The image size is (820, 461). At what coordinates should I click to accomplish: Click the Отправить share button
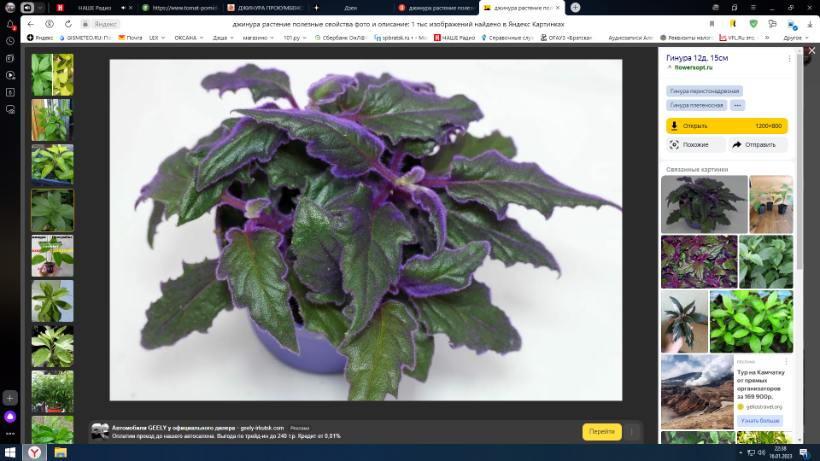[x=758, y=145]
